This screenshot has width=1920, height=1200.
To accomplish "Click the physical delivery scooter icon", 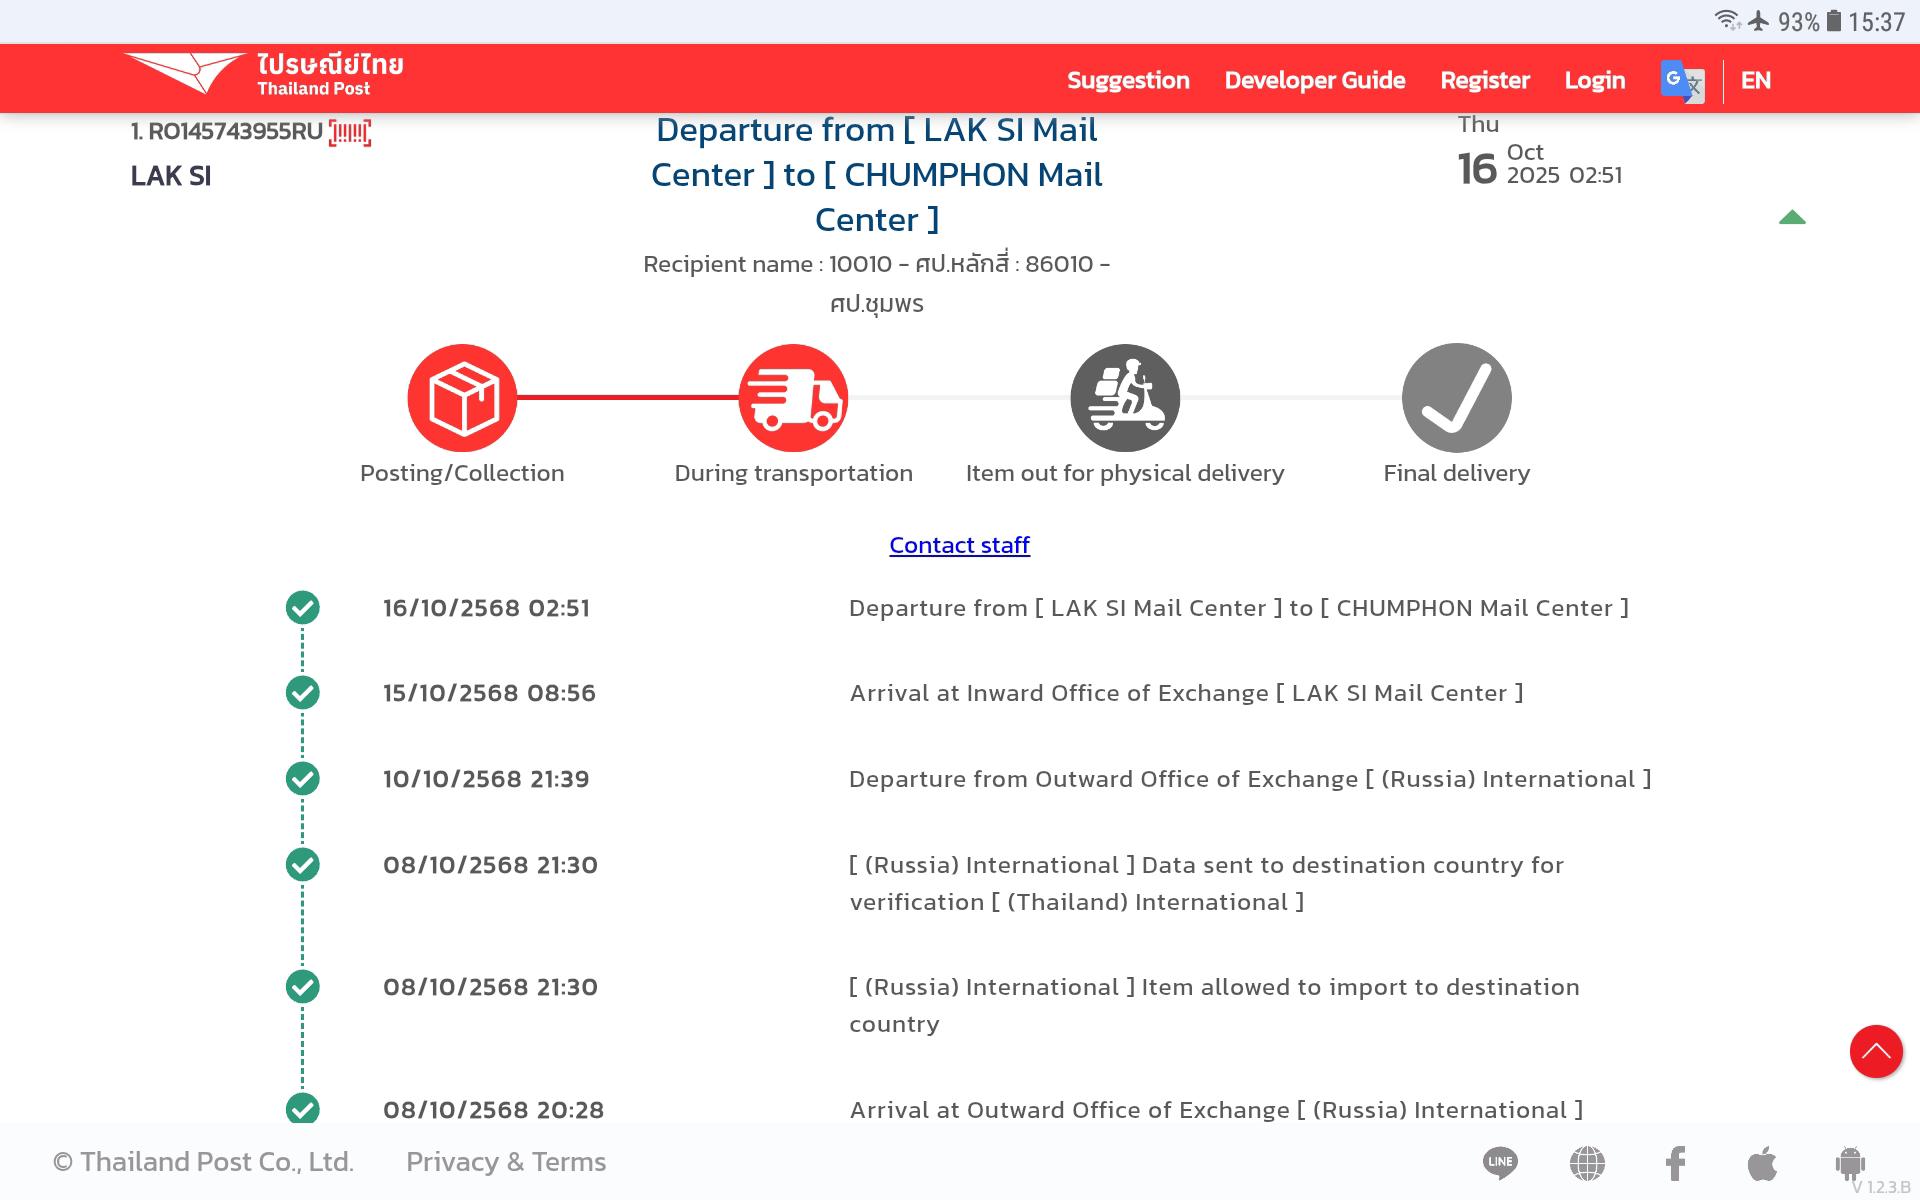I will [x=1125, y=398].
